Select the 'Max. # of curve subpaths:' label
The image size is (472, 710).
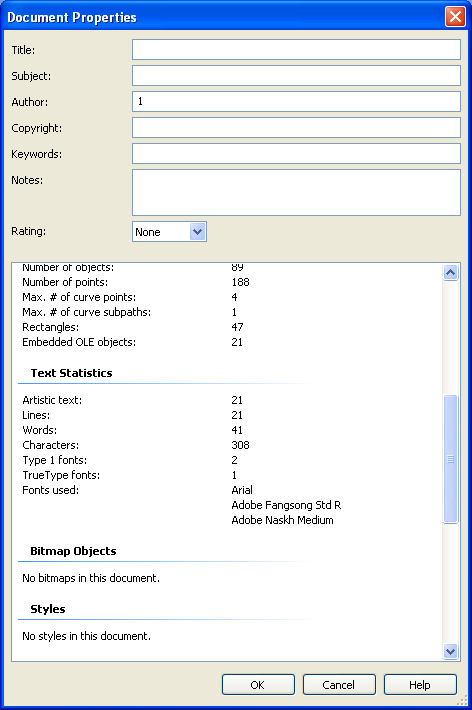pyautogui.click(x=87, y=312)
